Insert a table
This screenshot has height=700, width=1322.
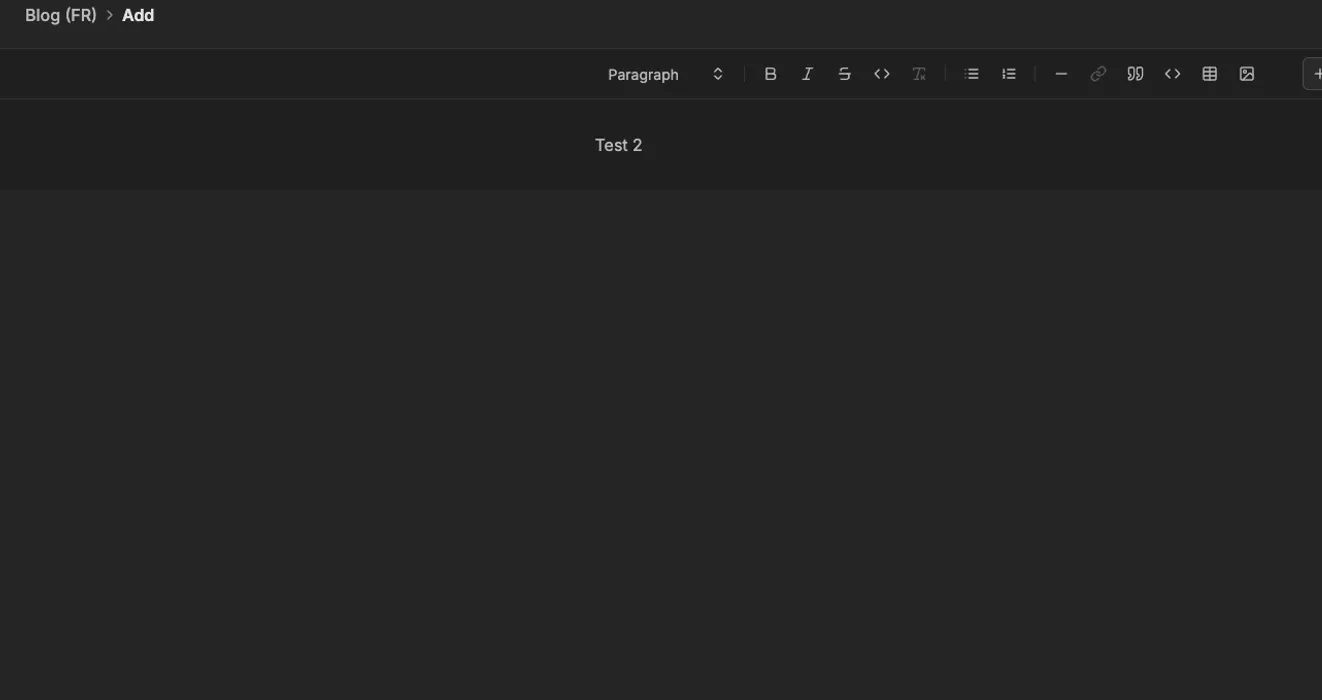click(x=1209, y=74)
